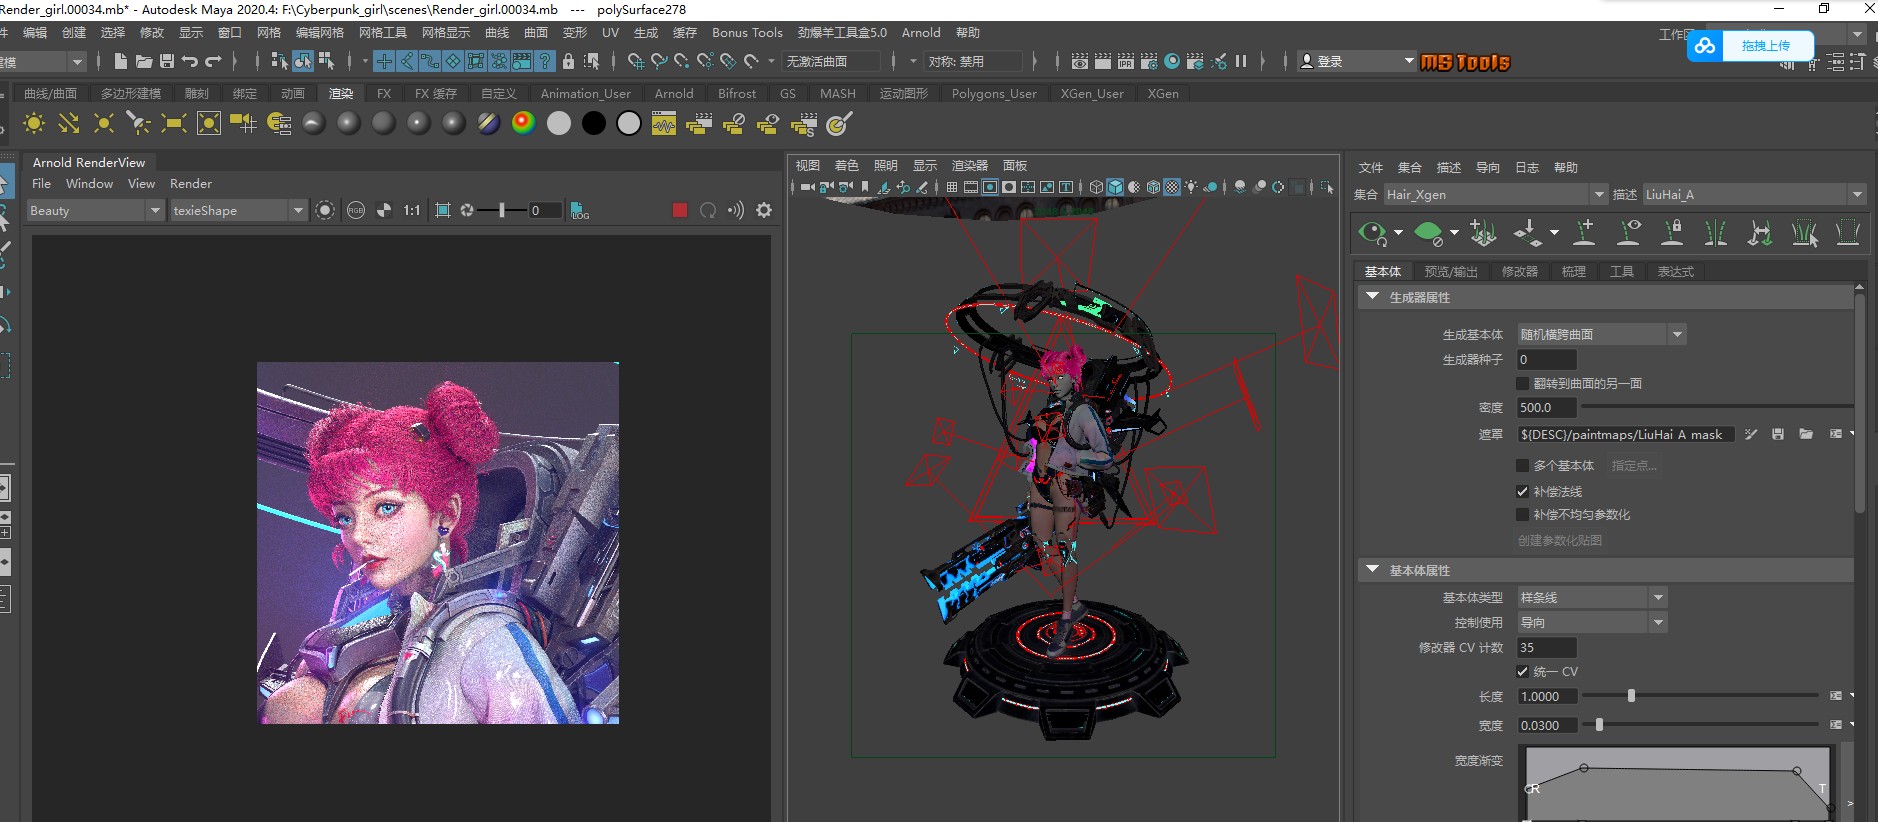The height and width of the screenshot is (822, 1878).
Task: Click MS Tools logo icon
Action: [x=1465, y=62]
